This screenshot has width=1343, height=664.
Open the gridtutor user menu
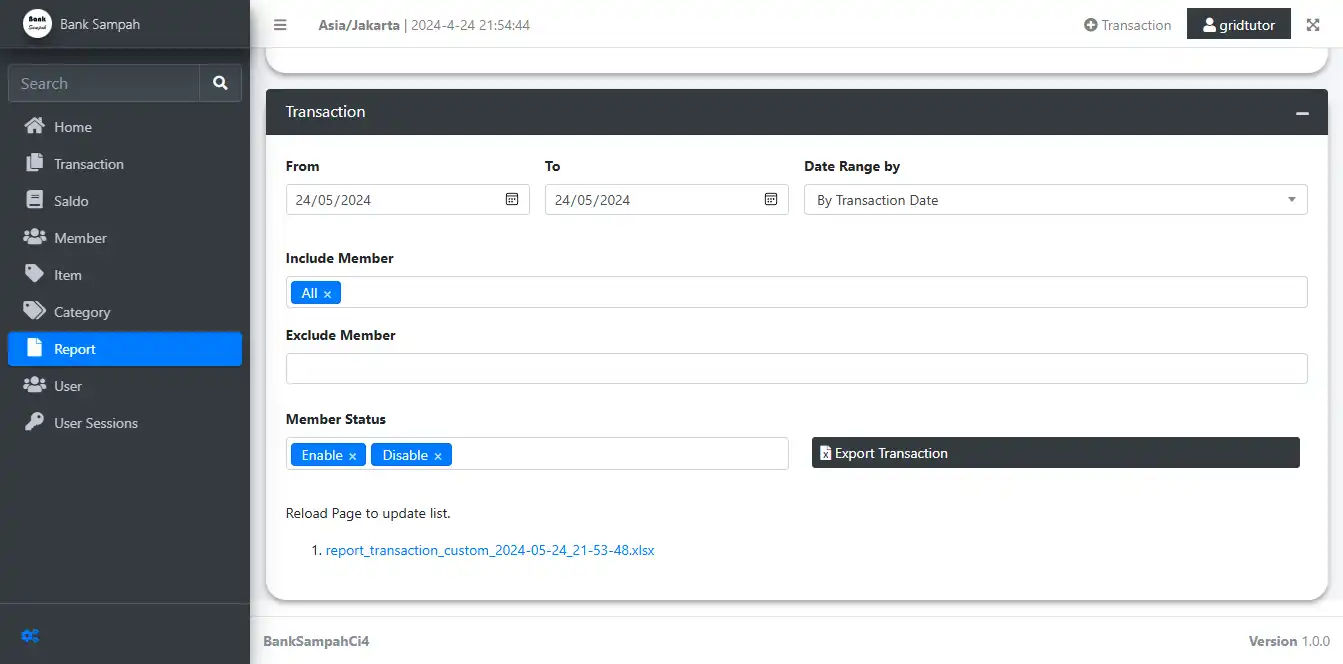(1238, 25)
